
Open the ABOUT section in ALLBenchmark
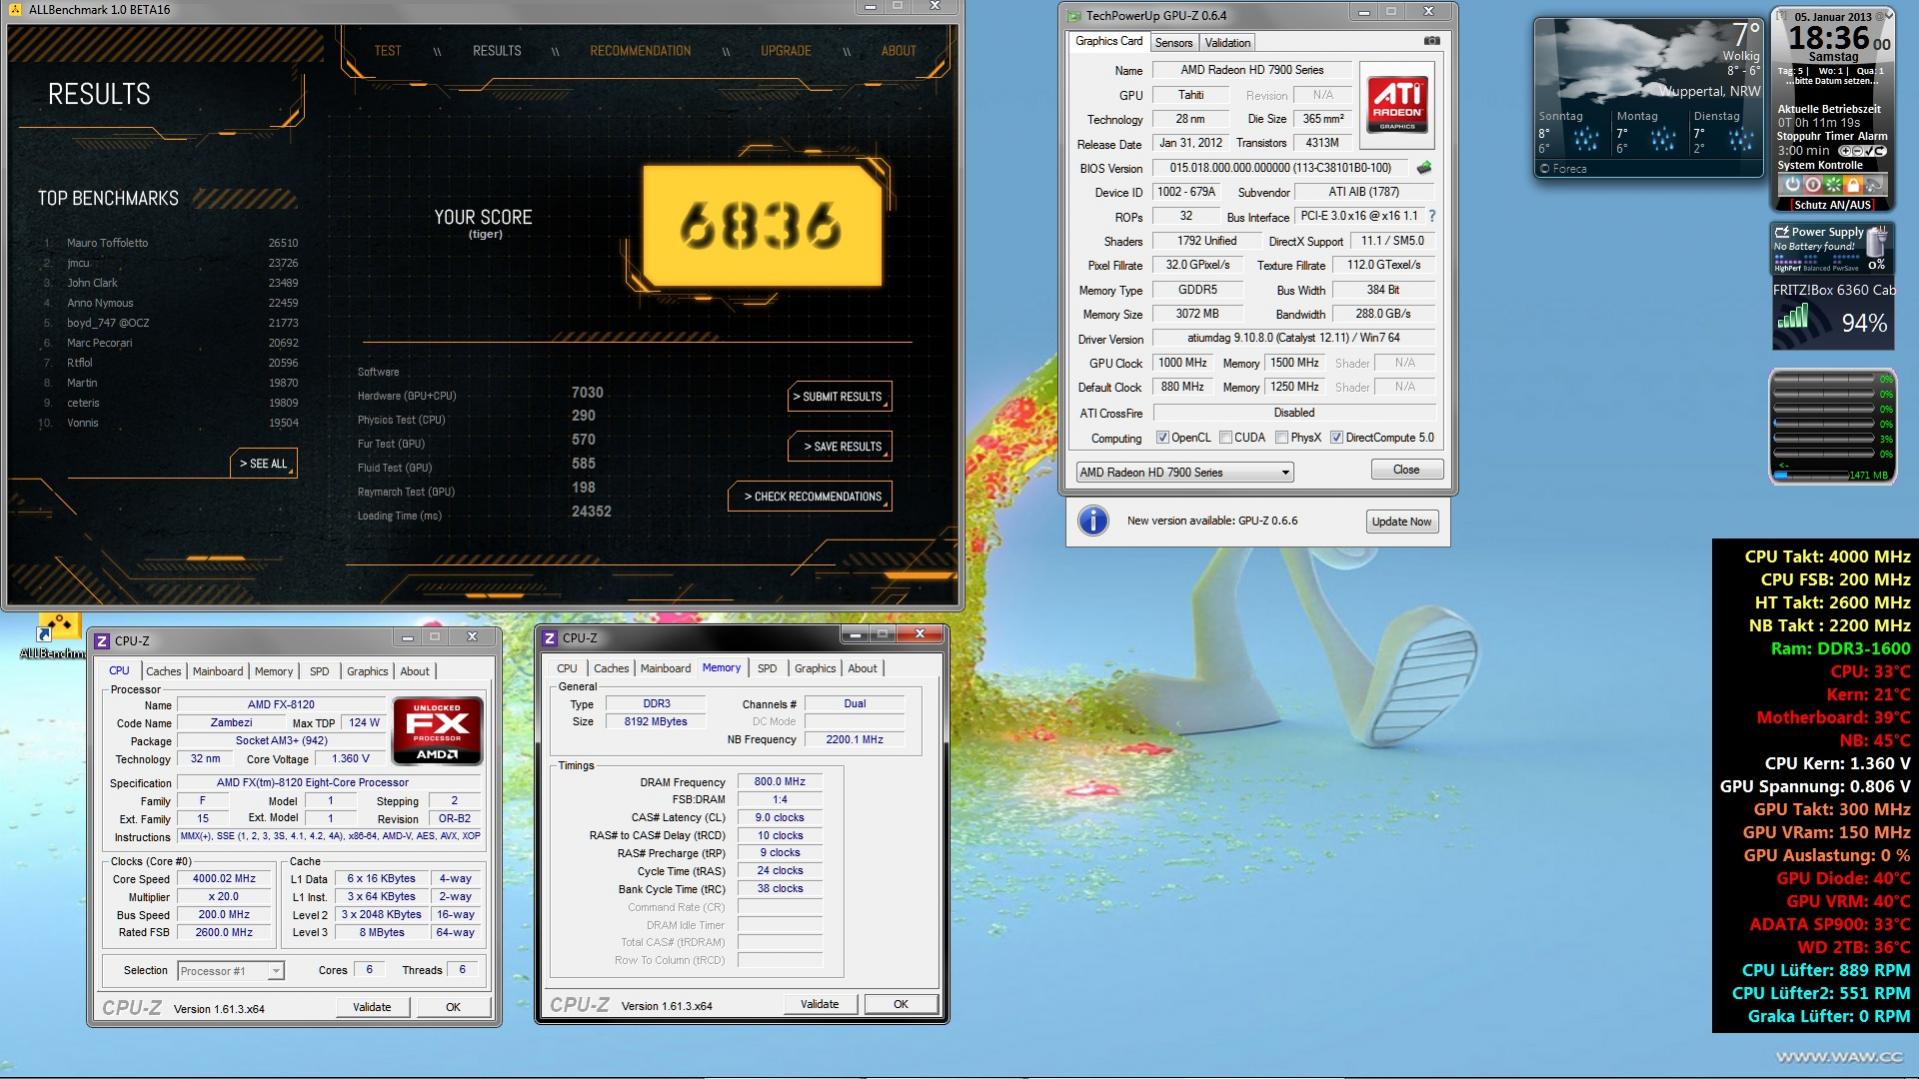tap(898, 51)
